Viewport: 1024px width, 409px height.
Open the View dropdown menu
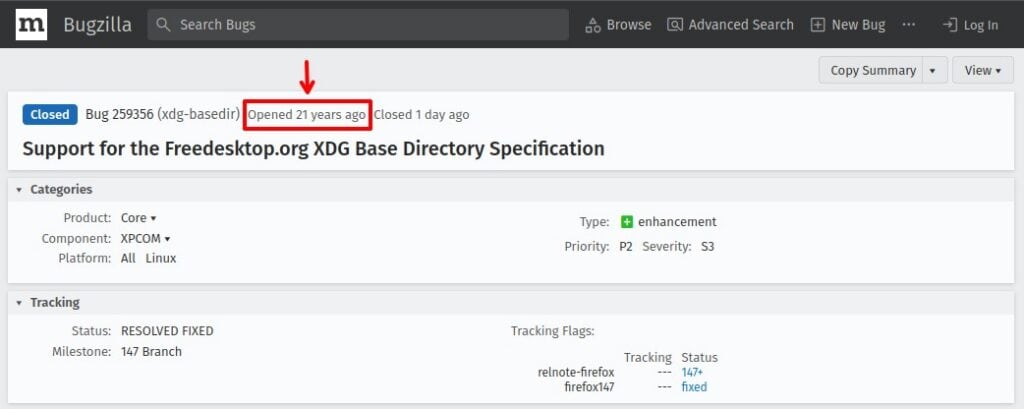pyautogui.click(x=982, y=70)
